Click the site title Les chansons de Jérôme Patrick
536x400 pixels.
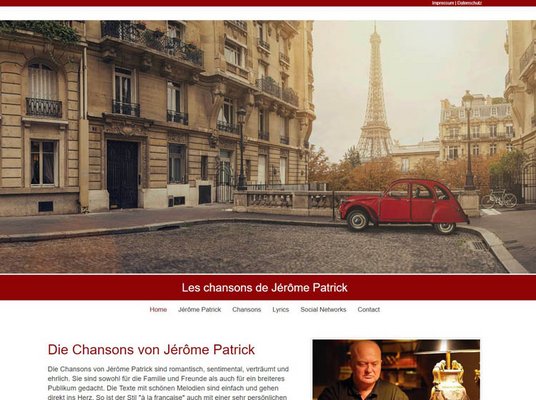coord(265,288)
